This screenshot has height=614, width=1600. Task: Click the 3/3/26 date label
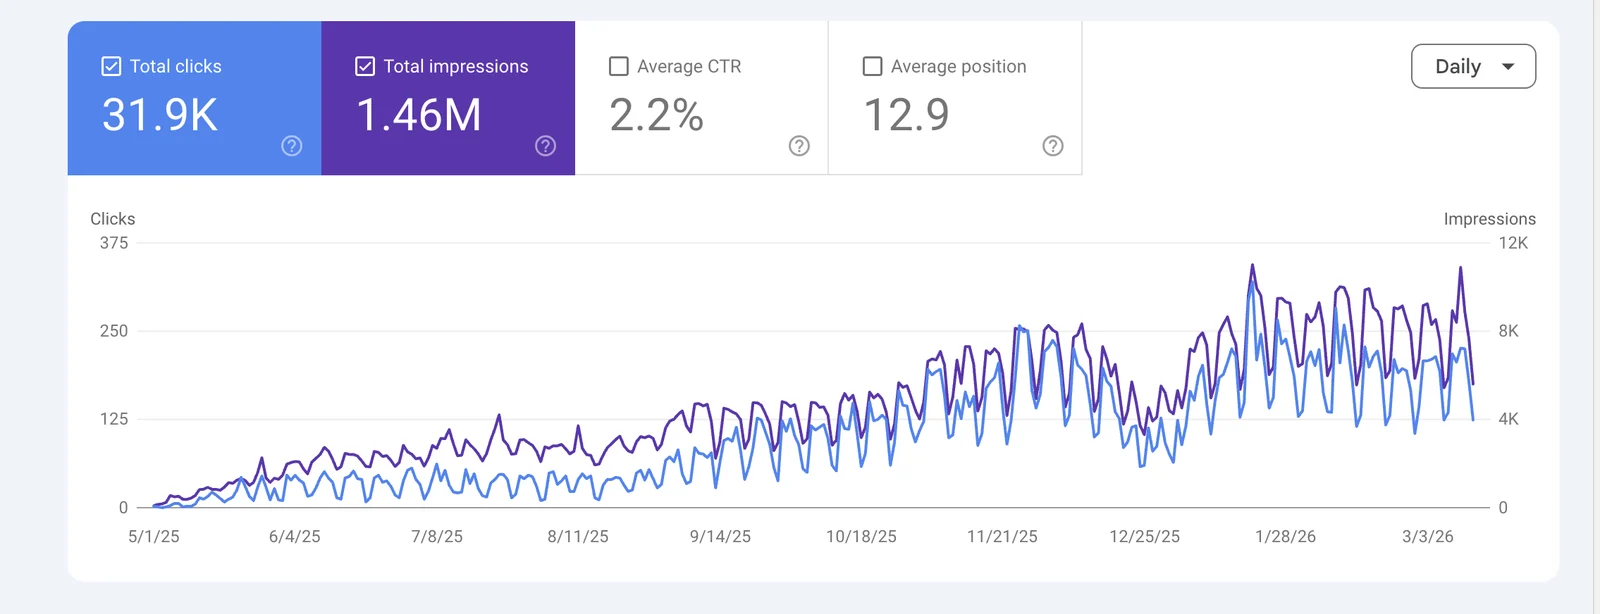coord(1428,537)
